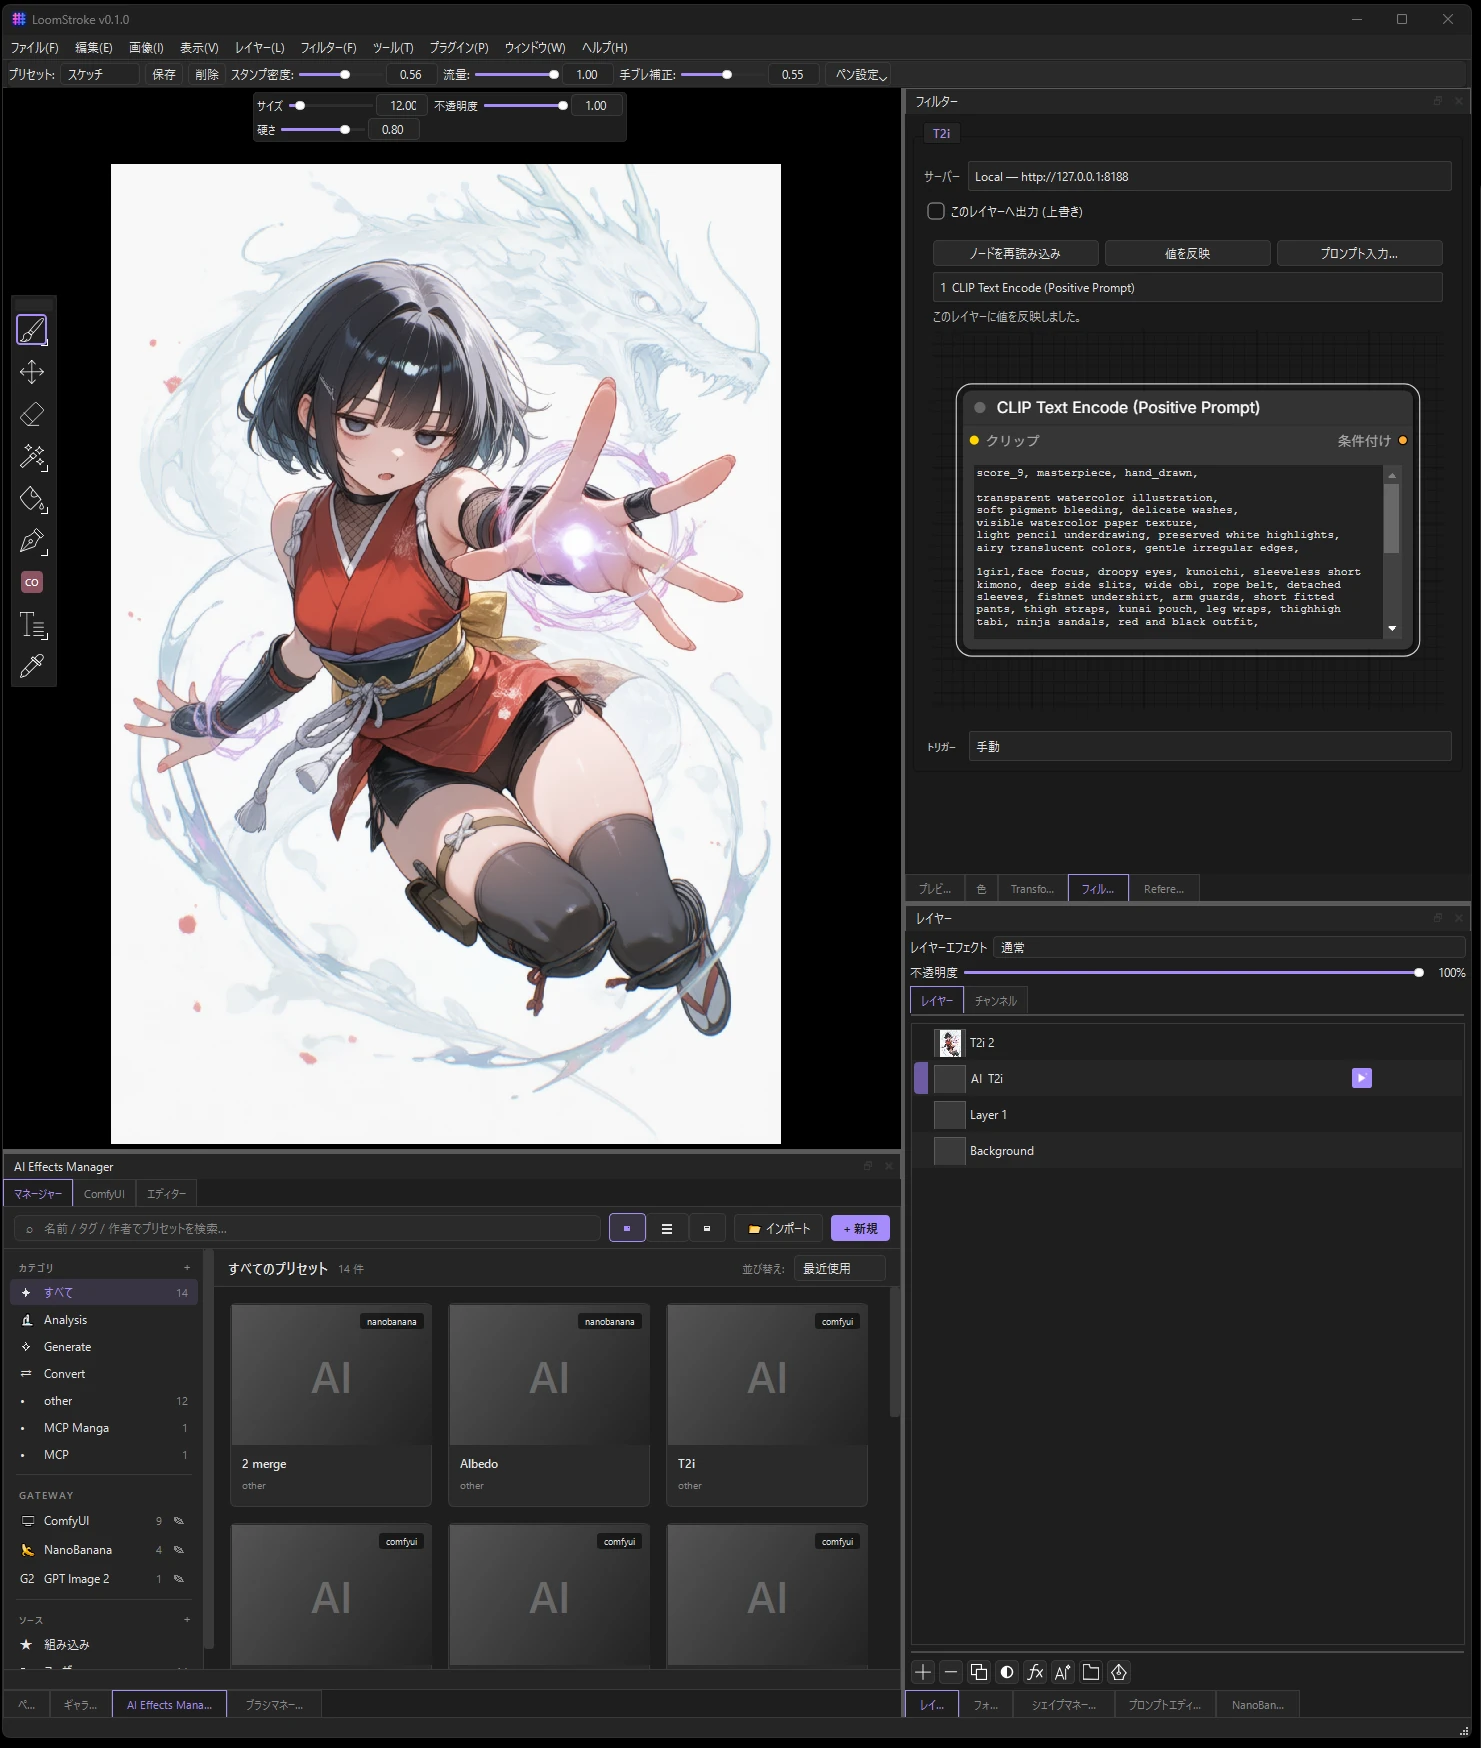
Task: Click the ノードを再読み込み button
Action: pyautogui.click(x=1015, y=253)
